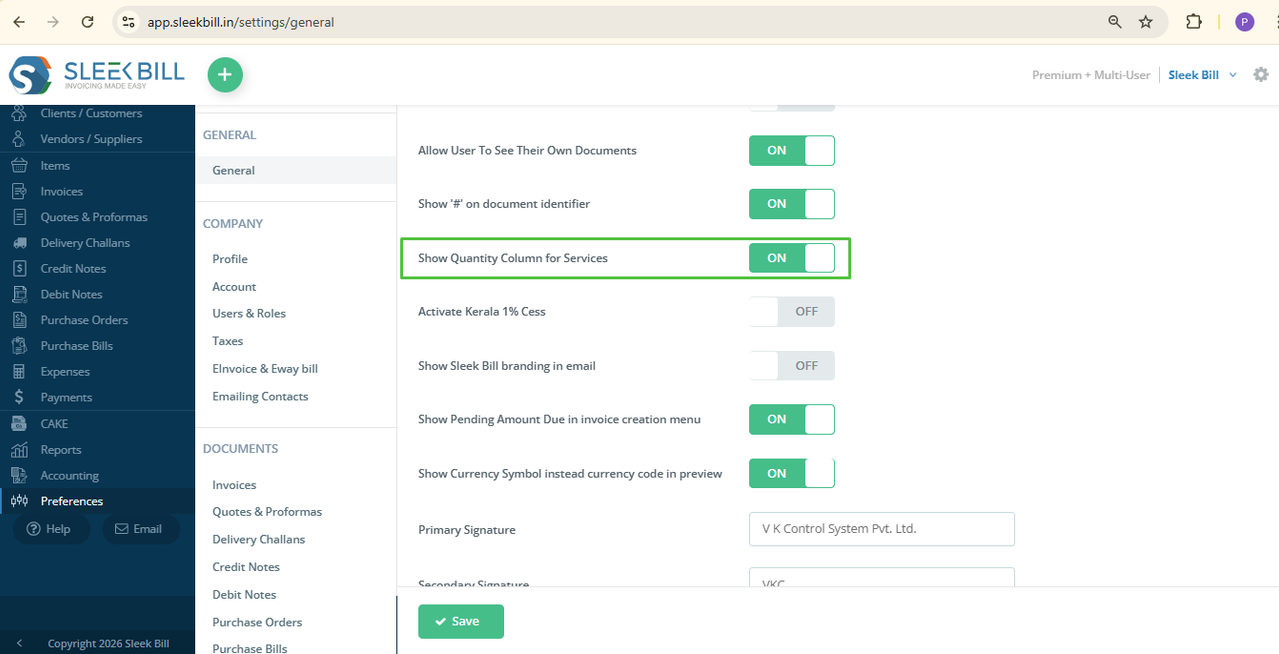Click the Premium + Multi-User plan label
The width and height of the screenshot is (1279, 654).
pos(1091,75)
